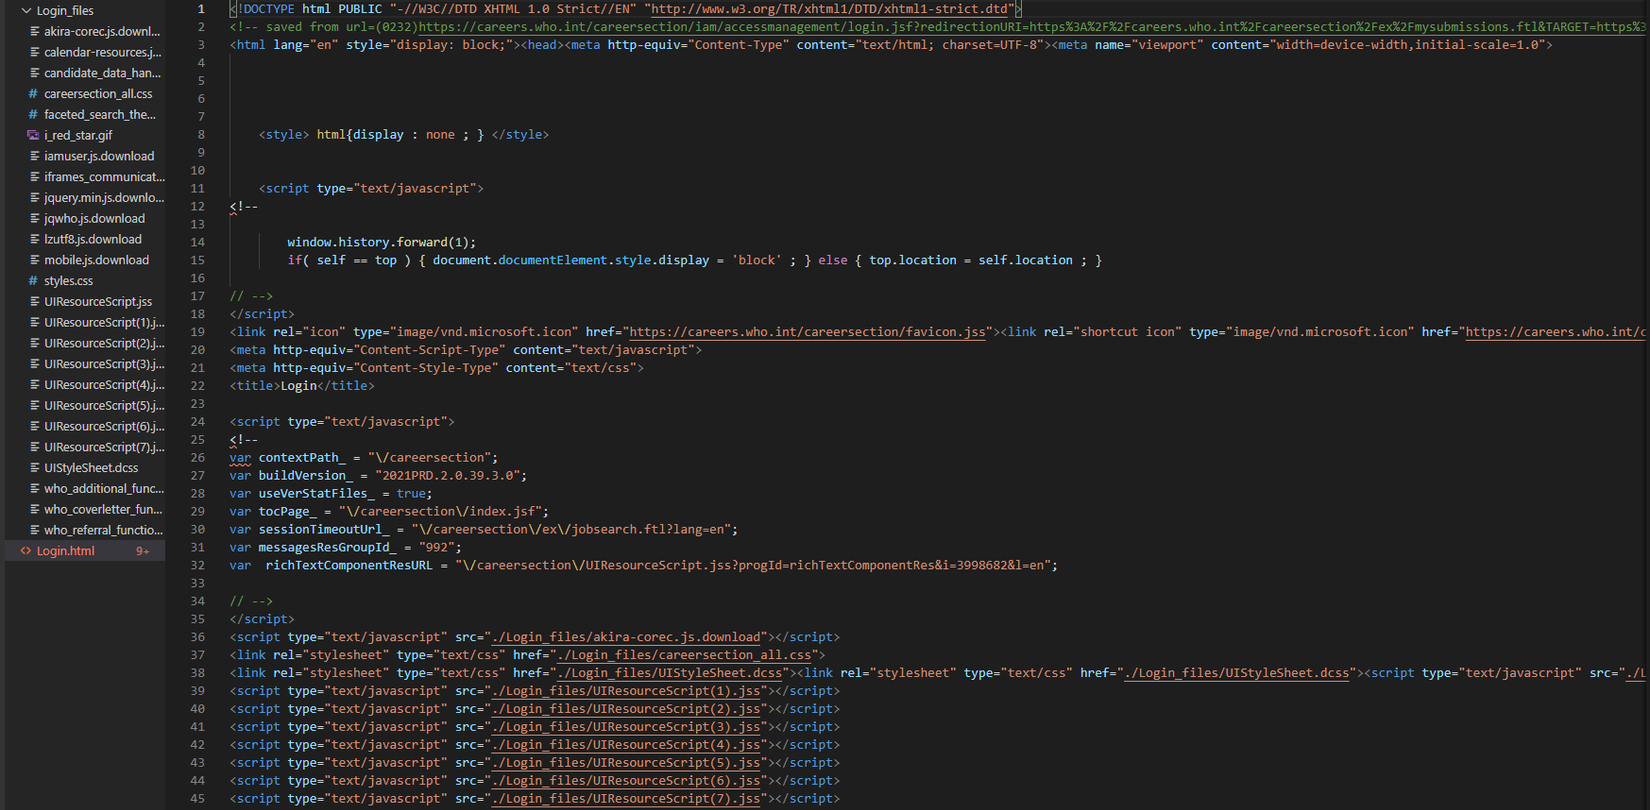The image size is (1650, 810).
Task: Click the file icon beside jqwho.js.download
Action: click(x=35, y=219)
